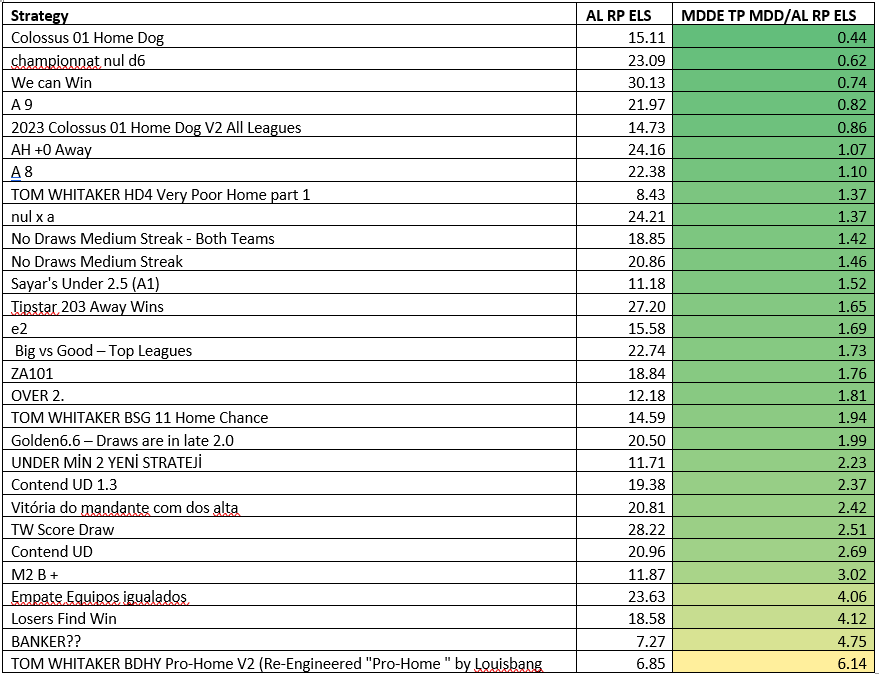Viewport: 879px width, 674px height.
Task: Select the BANKER?? strategy cell
Action: [289, 641]
